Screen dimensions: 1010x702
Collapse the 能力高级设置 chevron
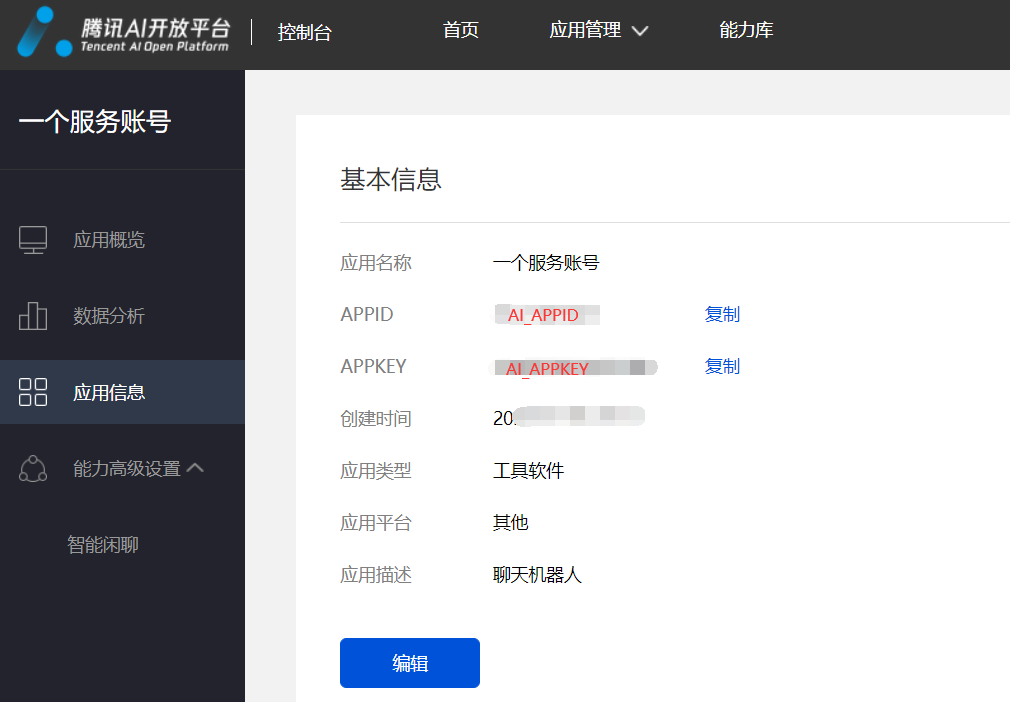195,468
